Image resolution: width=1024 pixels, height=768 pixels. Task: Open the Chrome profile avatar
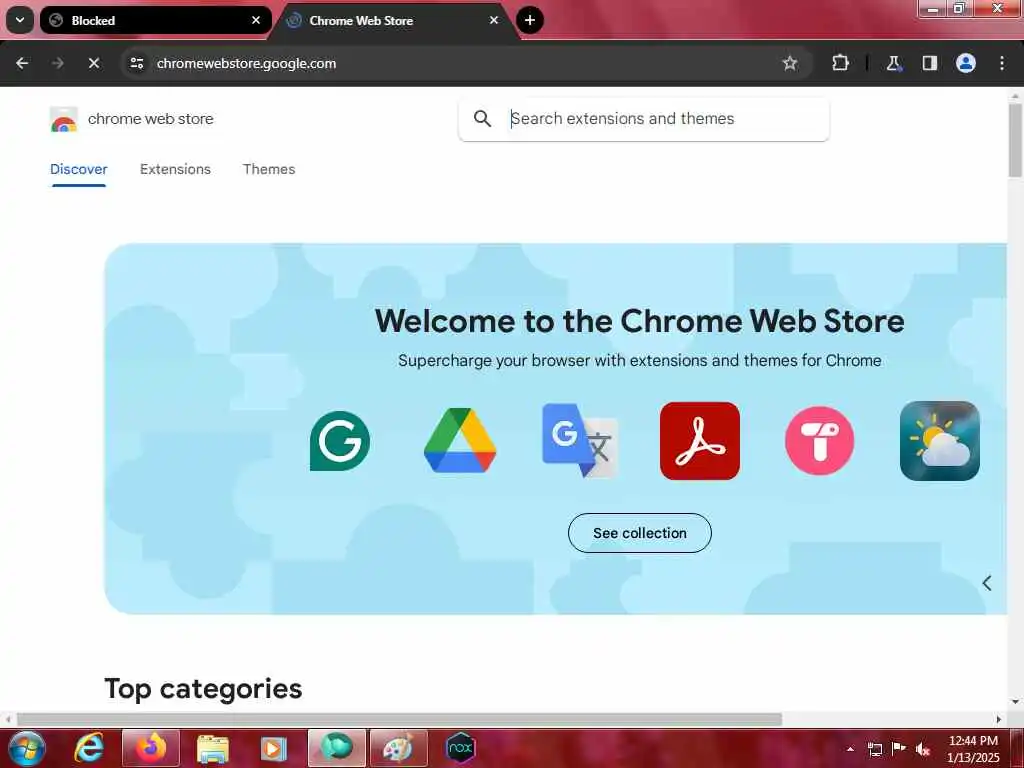click(x=966, y=63)
